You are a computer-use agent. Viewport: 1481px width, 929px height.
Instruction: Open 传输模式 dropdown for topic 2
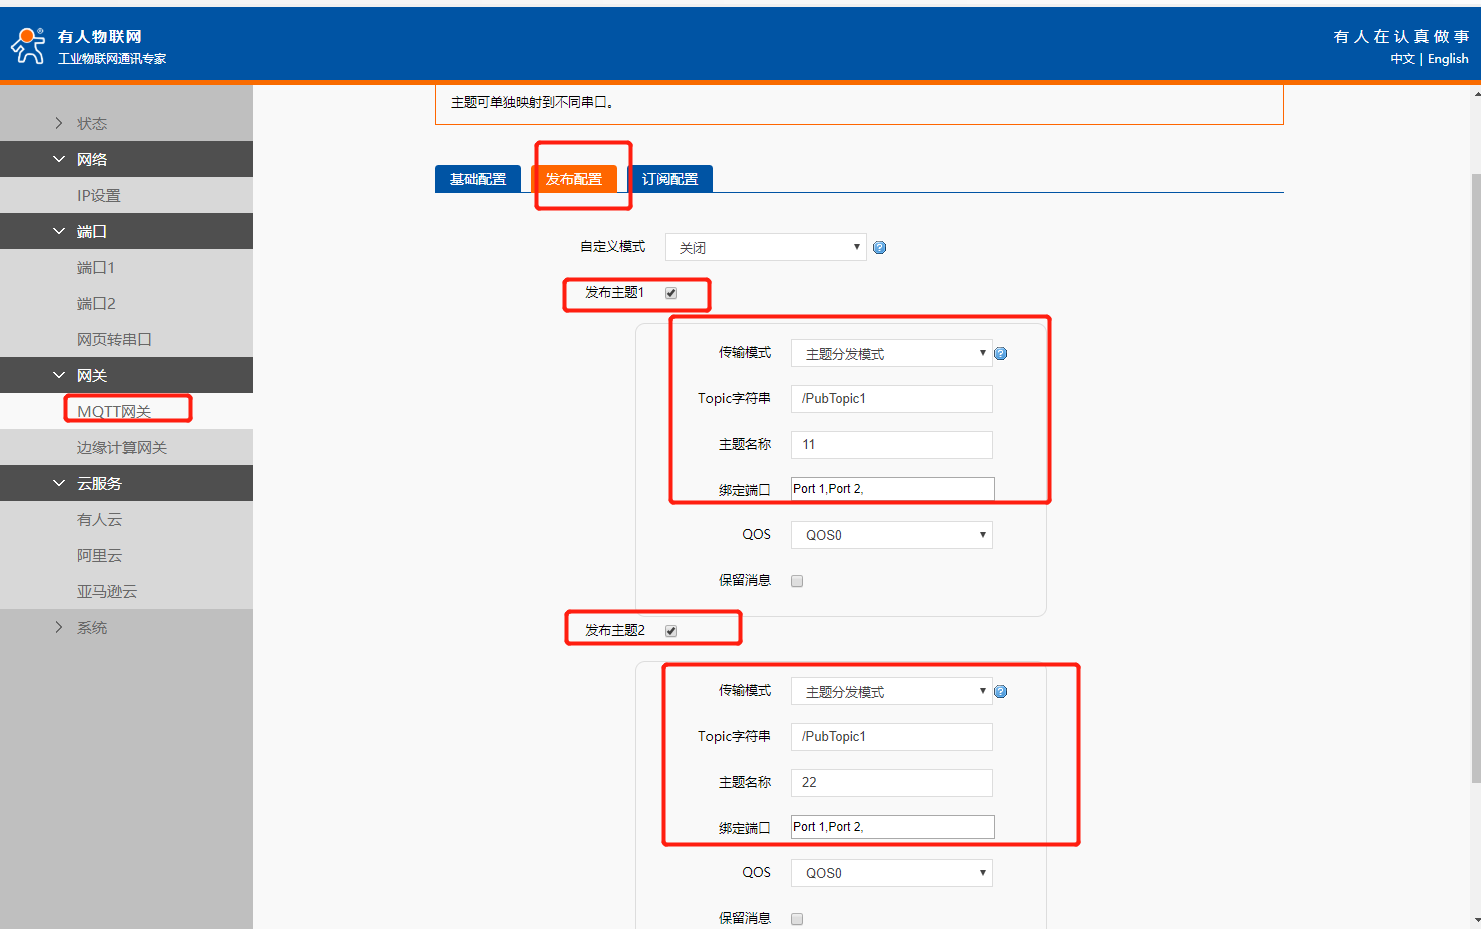891,692
